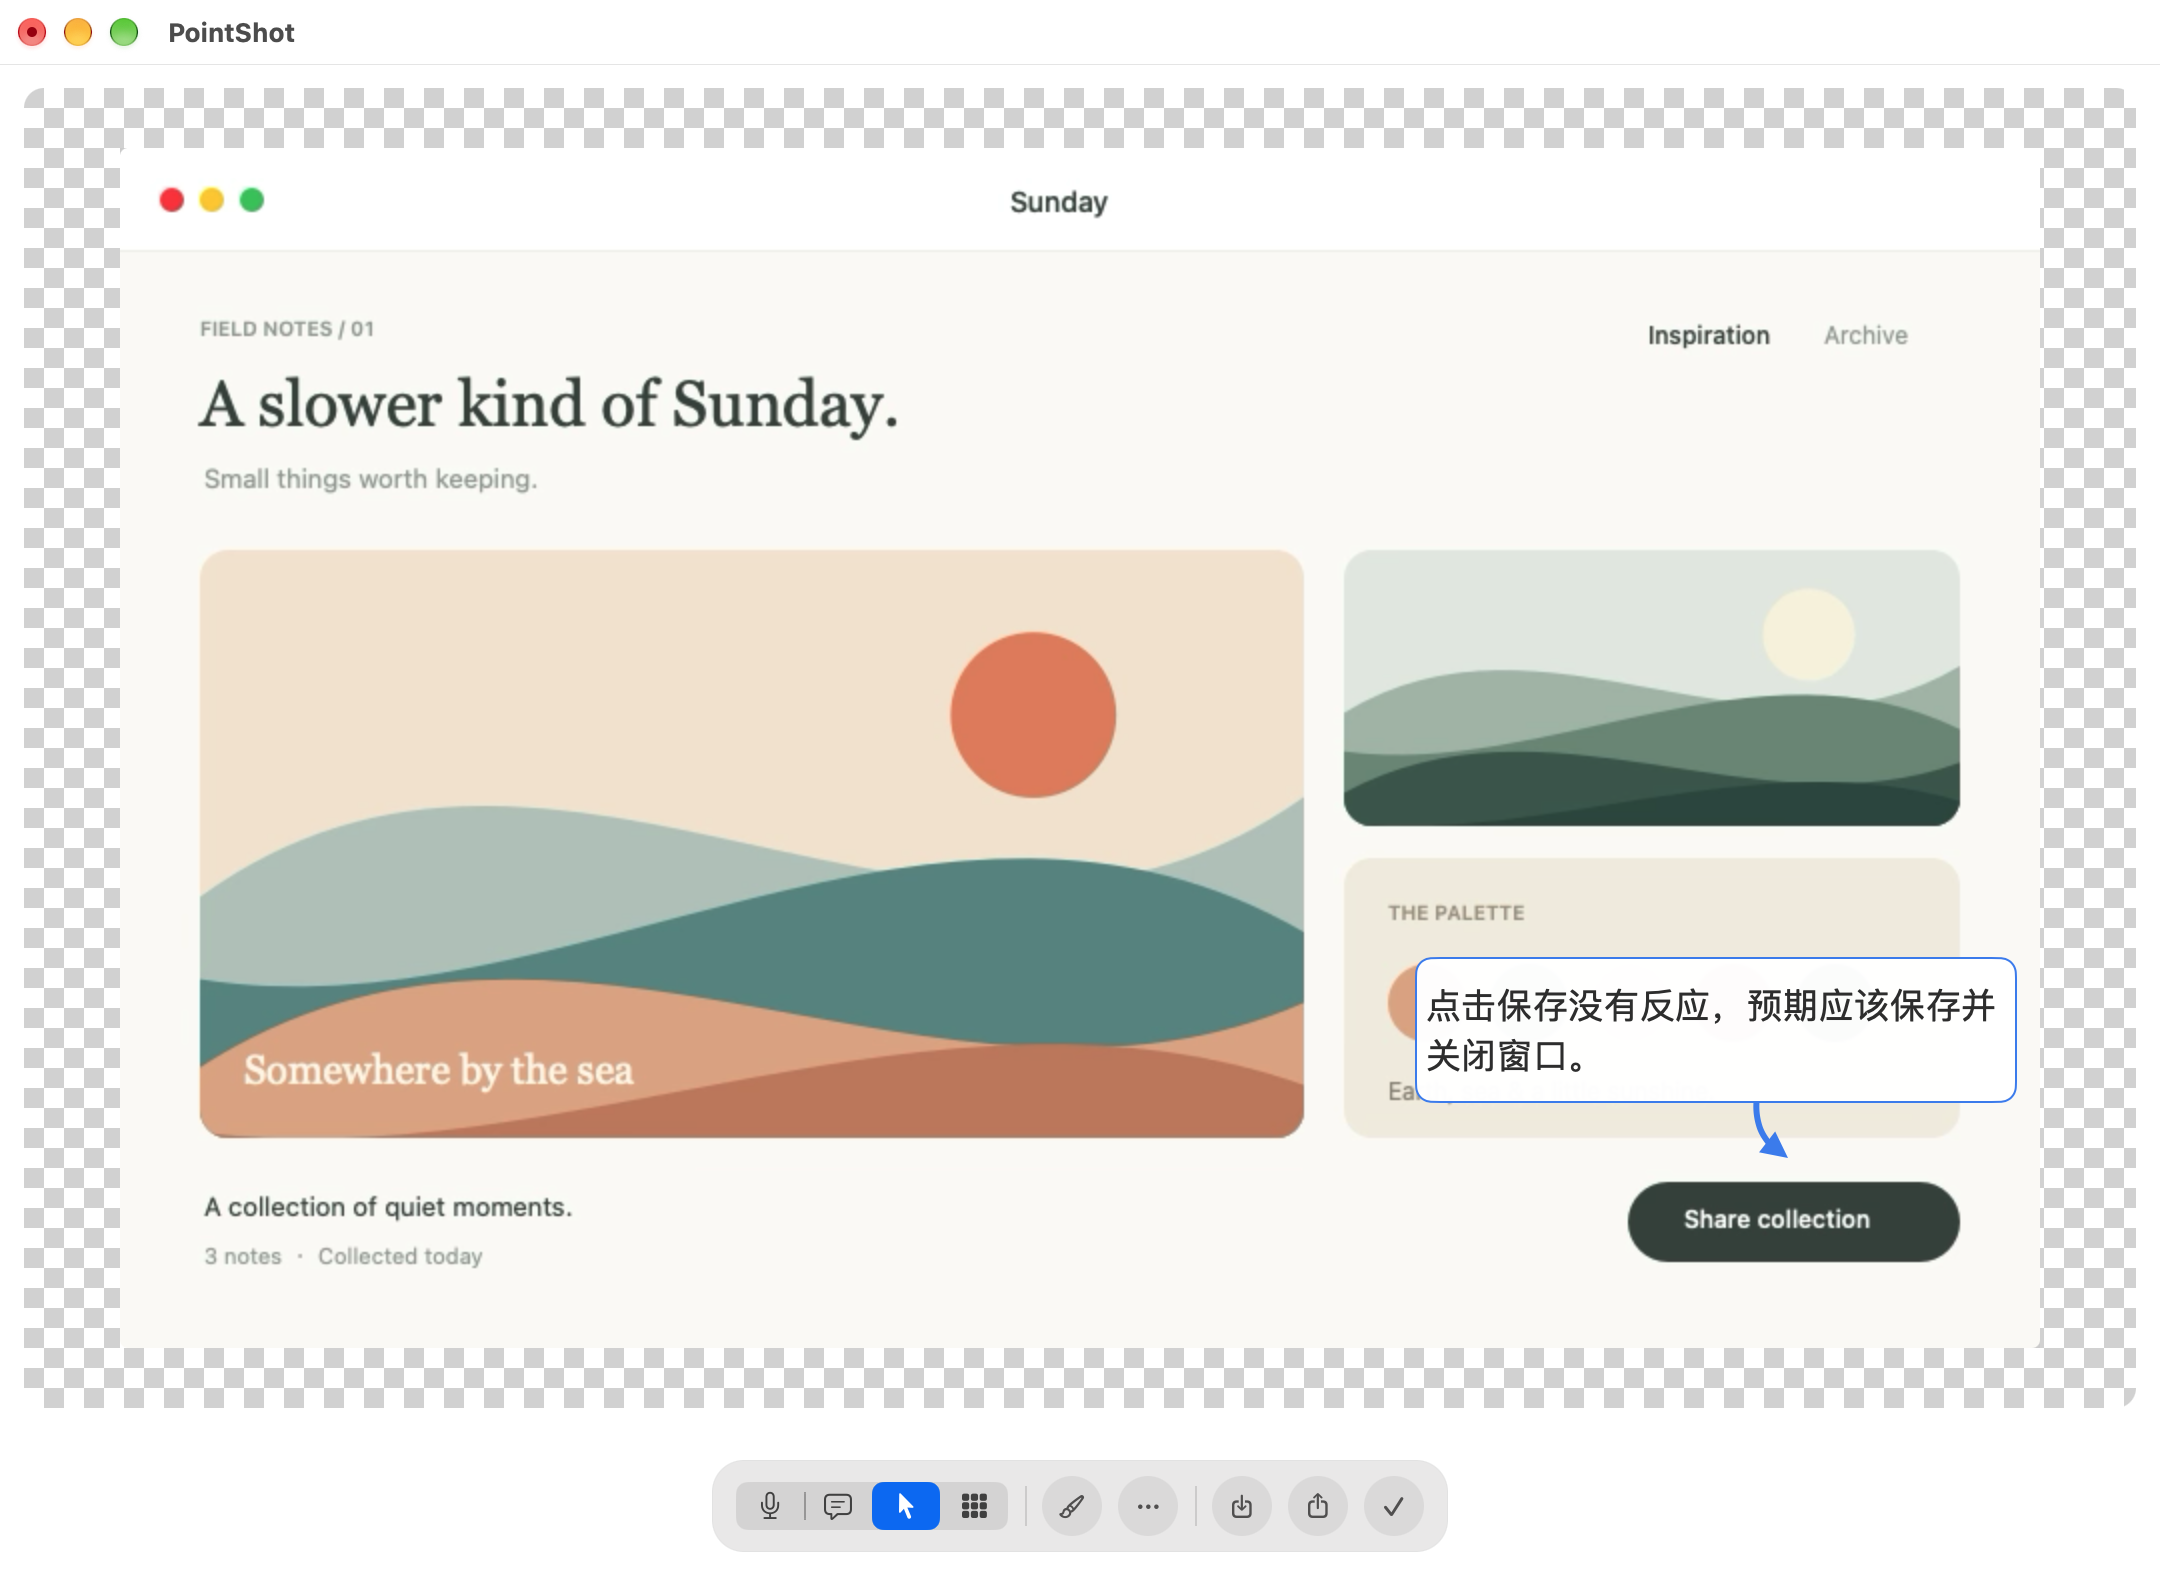Zoom the PointShot window with green button
Screen dimensions: 2160x1584
pos(124,32)
